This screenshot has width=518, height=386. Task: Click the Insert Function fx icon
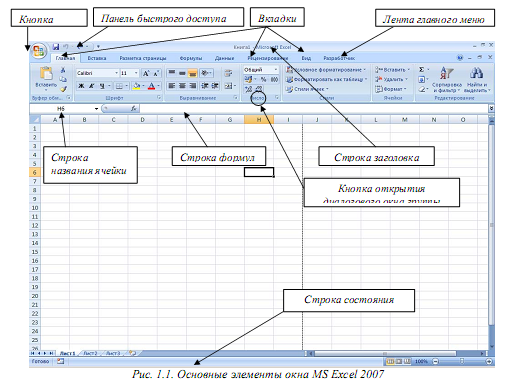(x=134, y=108)
